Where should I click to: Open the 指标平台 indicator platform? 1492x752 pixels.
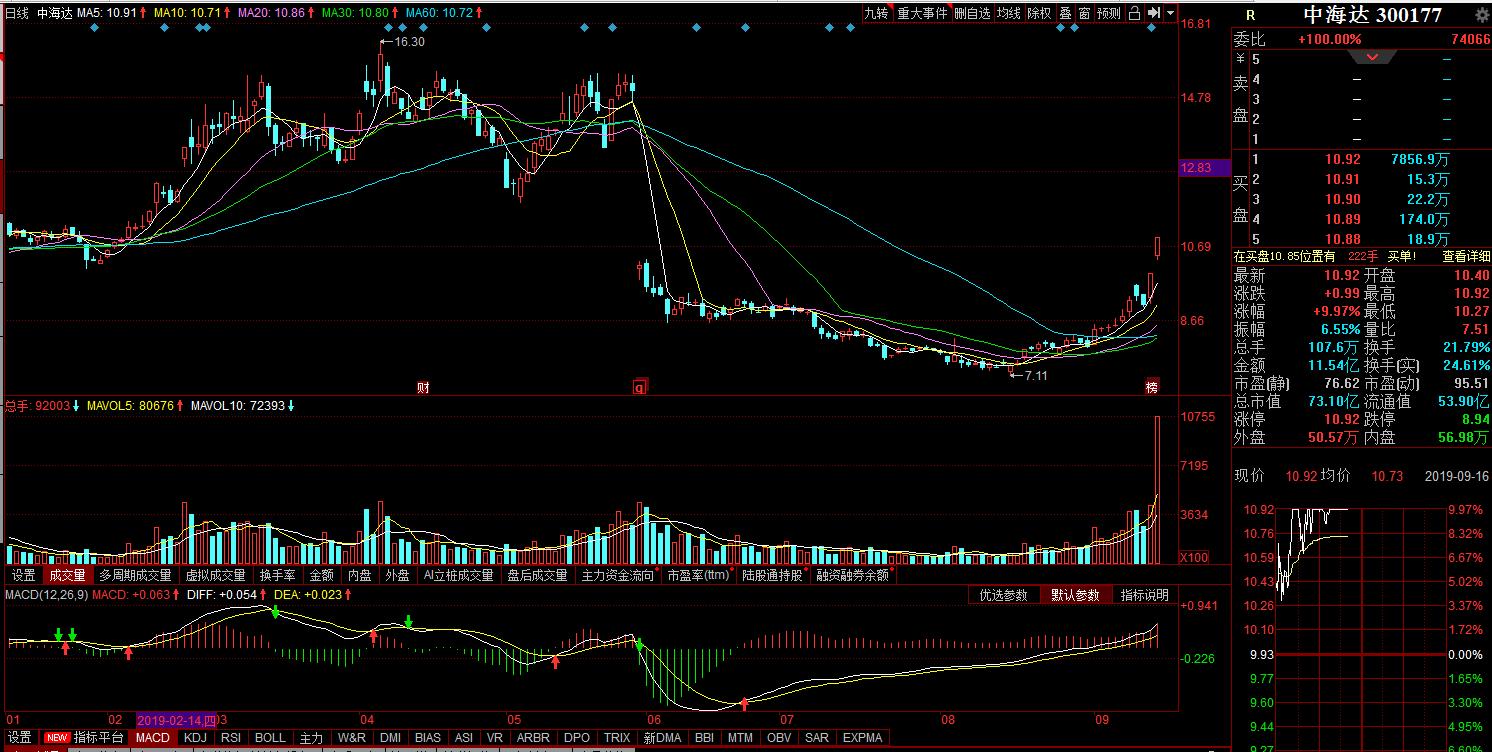[x=99, y=738]
